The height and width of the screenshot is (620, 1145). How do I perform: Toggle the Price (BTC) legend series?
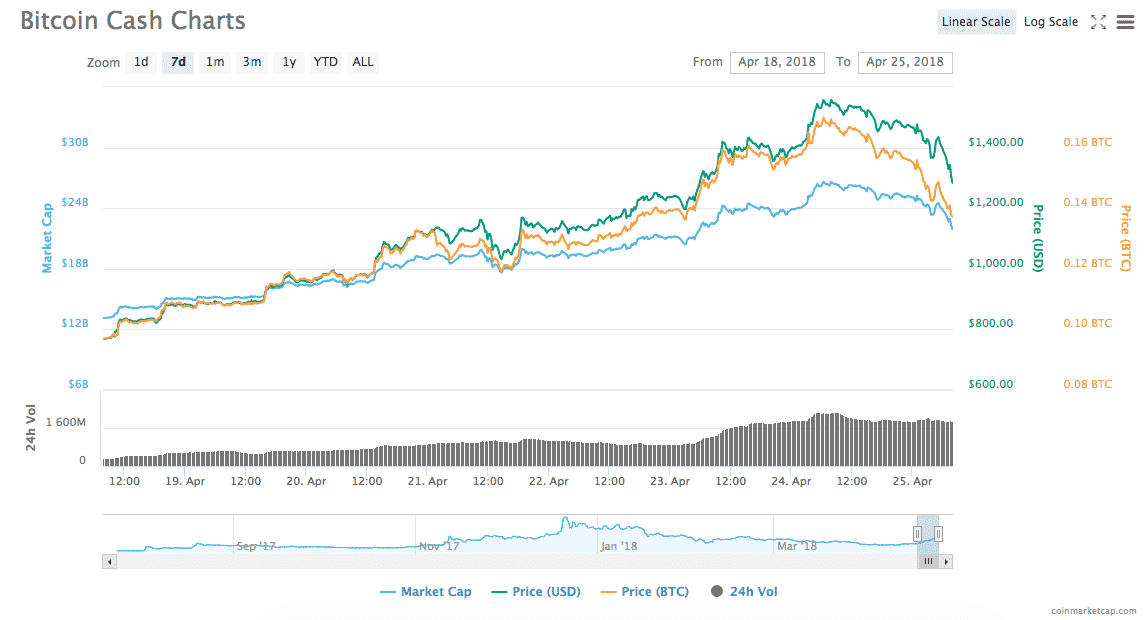click(x=645, y=592)
